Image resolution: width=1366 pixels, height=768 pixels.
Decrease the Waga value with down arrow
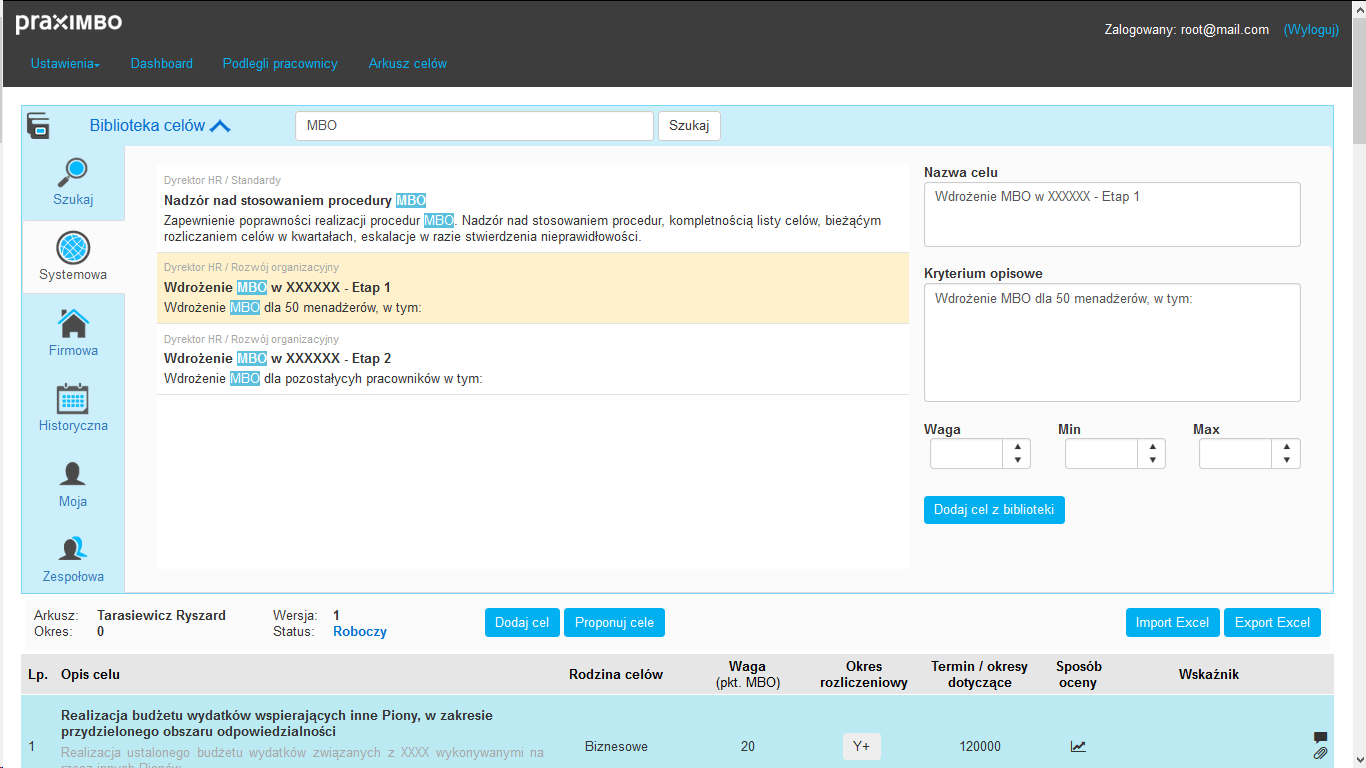1017,461
